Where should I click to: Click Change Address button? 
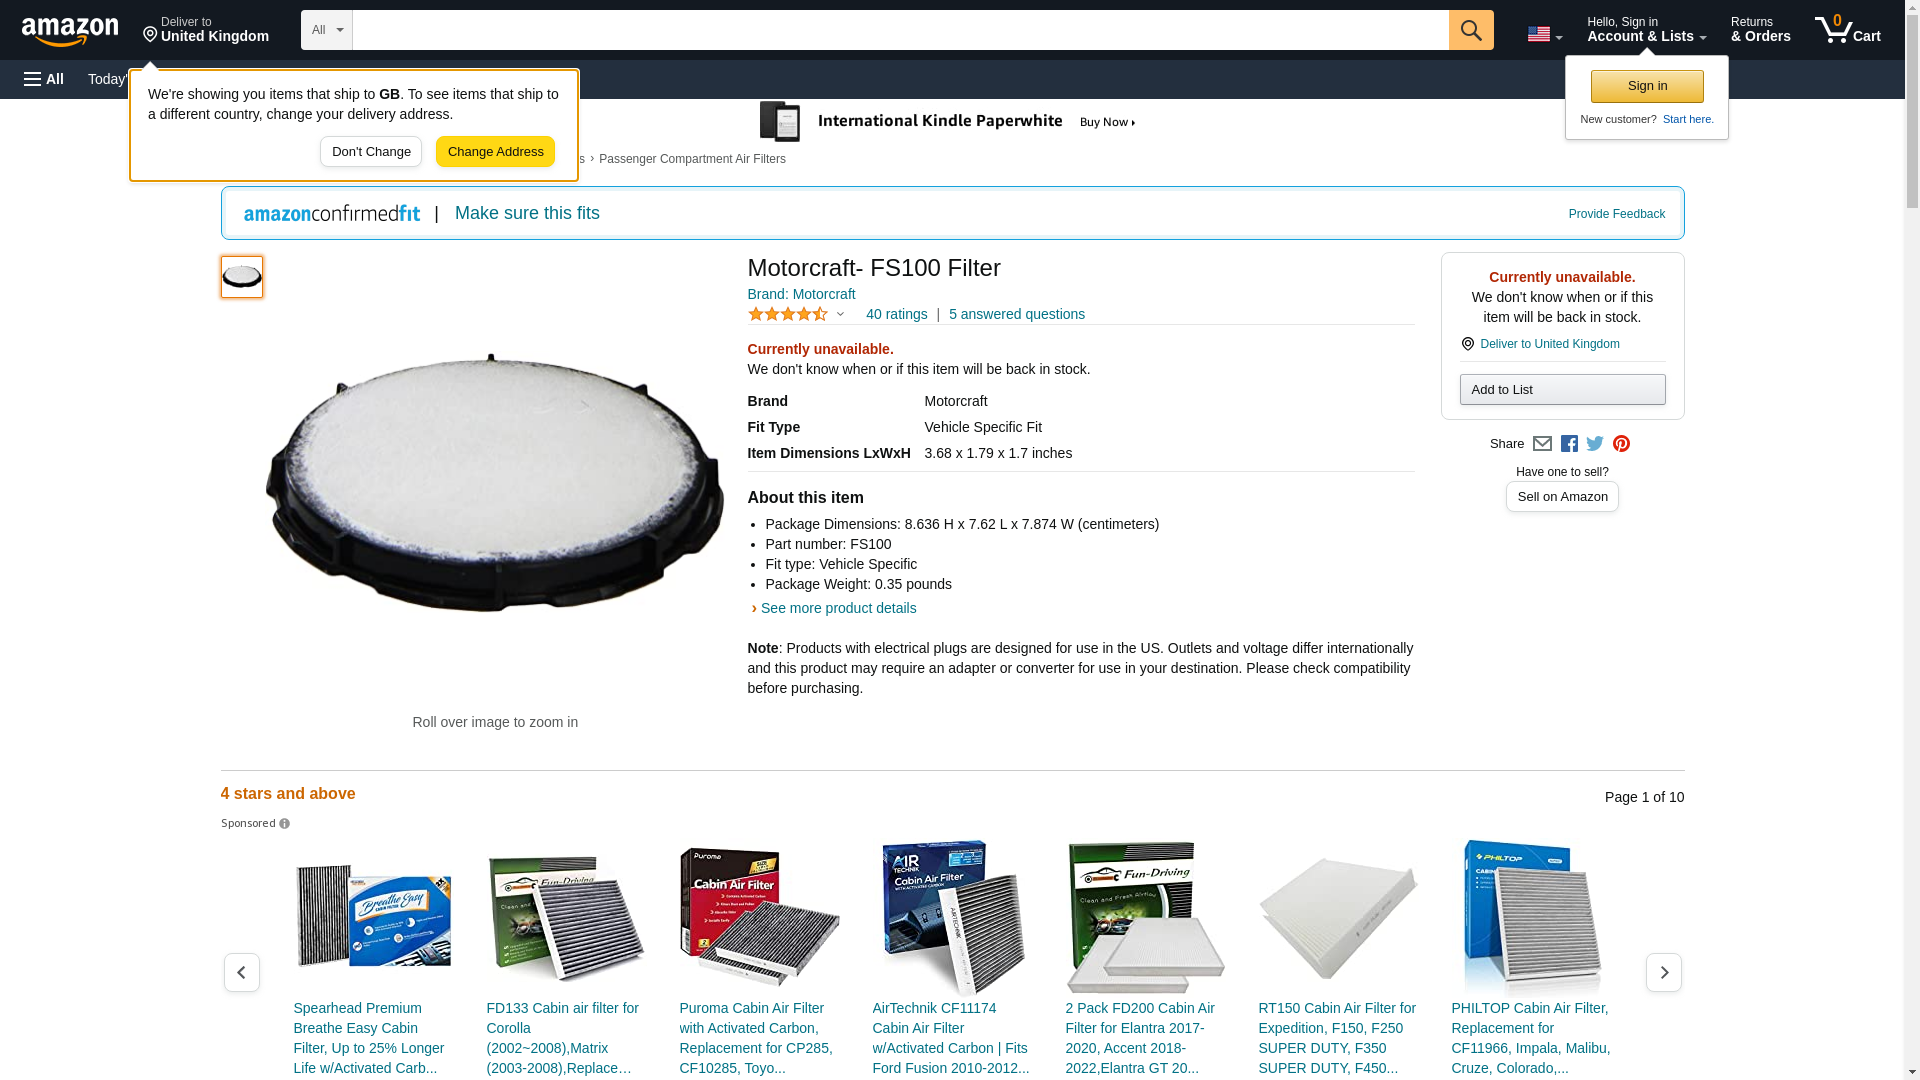(x=495, y=152)
